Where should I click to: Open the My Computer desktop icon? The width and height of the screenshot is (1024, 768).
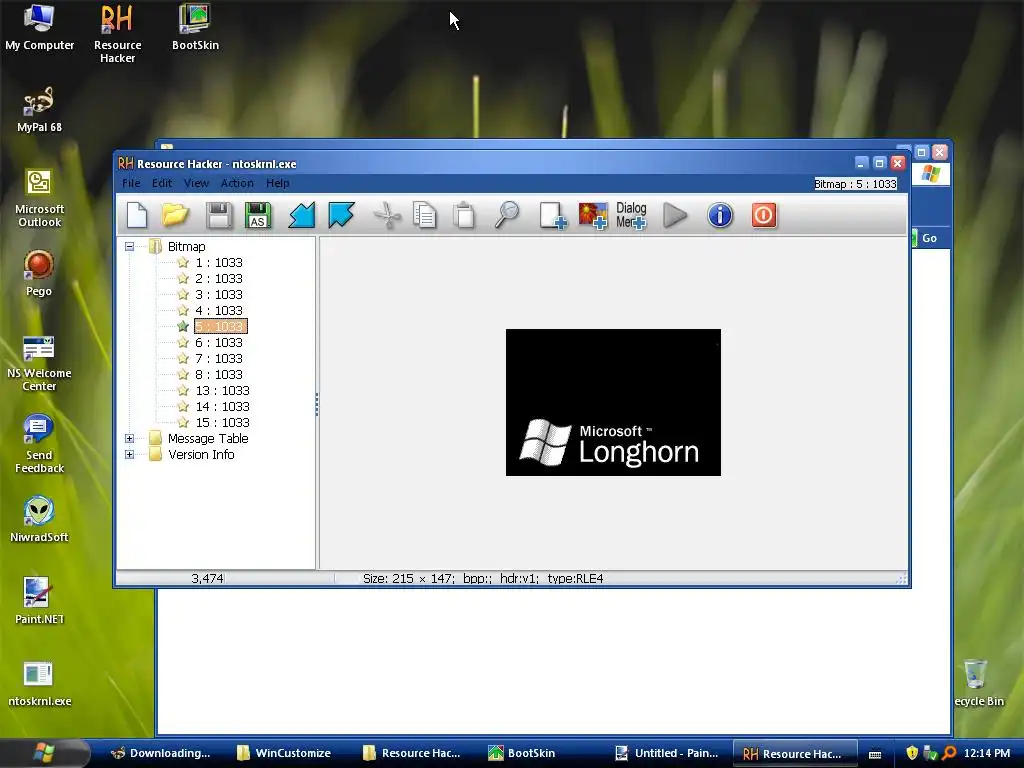pos(39,27)
